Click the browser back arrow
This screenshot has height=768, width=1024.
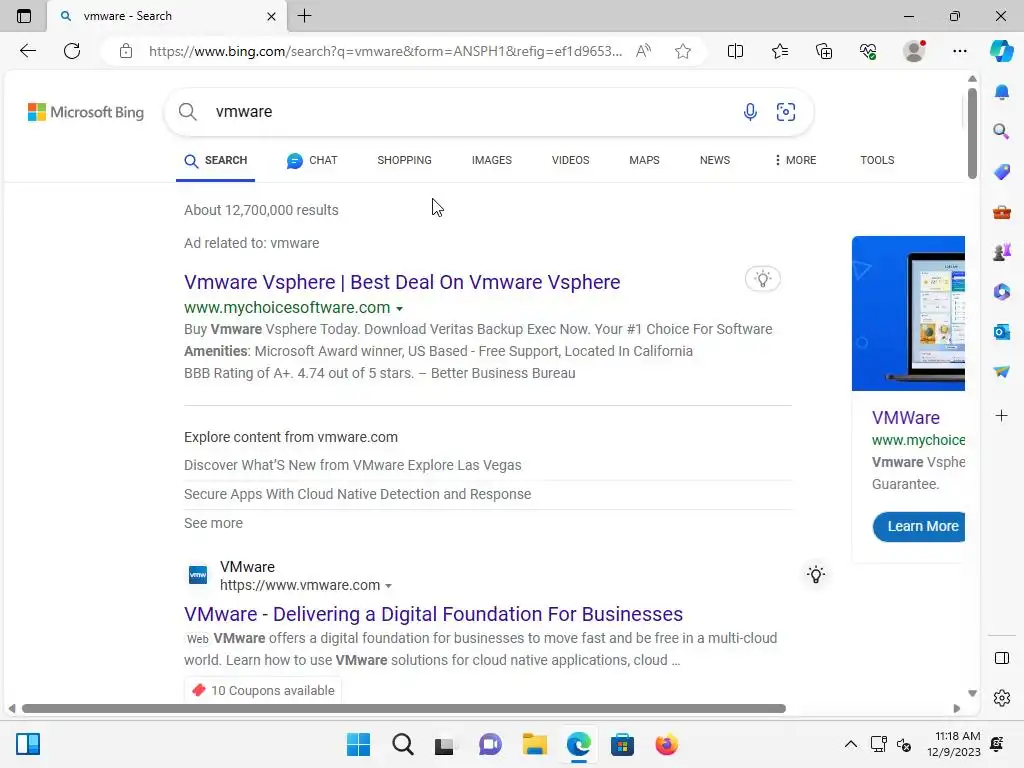click(x=27, y=51)
